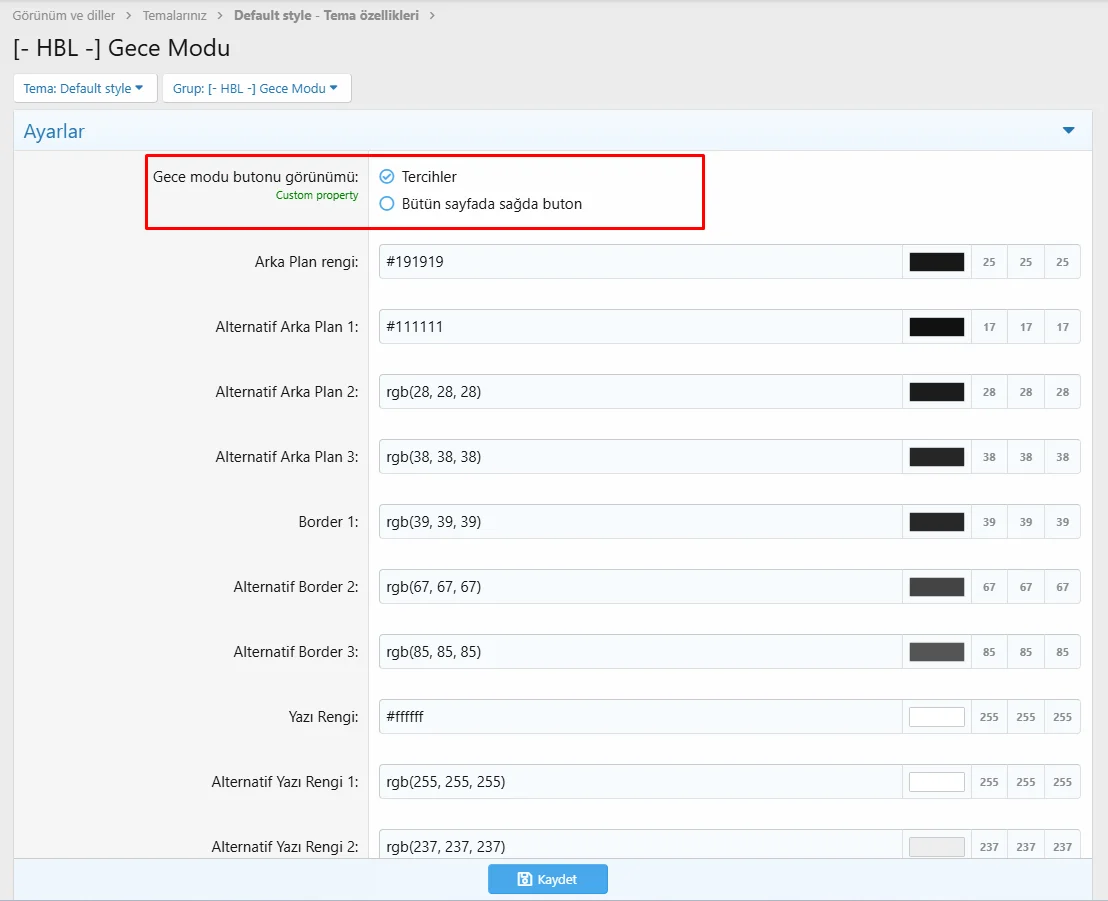Select Bütün sayfada sağda buton option
This screenshot has width=1108, height=901.
point(387,204)
